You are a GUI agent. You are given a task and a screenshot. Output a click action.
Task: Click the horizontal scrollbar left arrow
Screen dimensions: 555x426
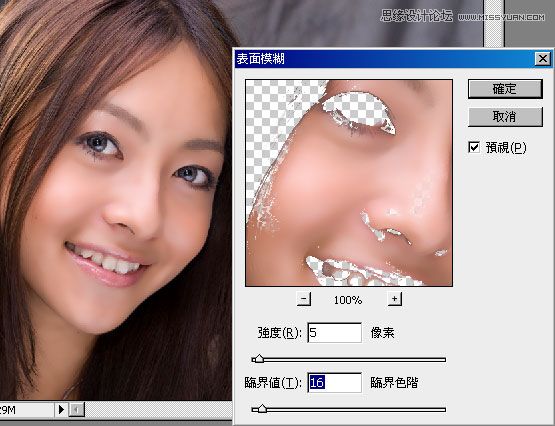coord(76,410)
